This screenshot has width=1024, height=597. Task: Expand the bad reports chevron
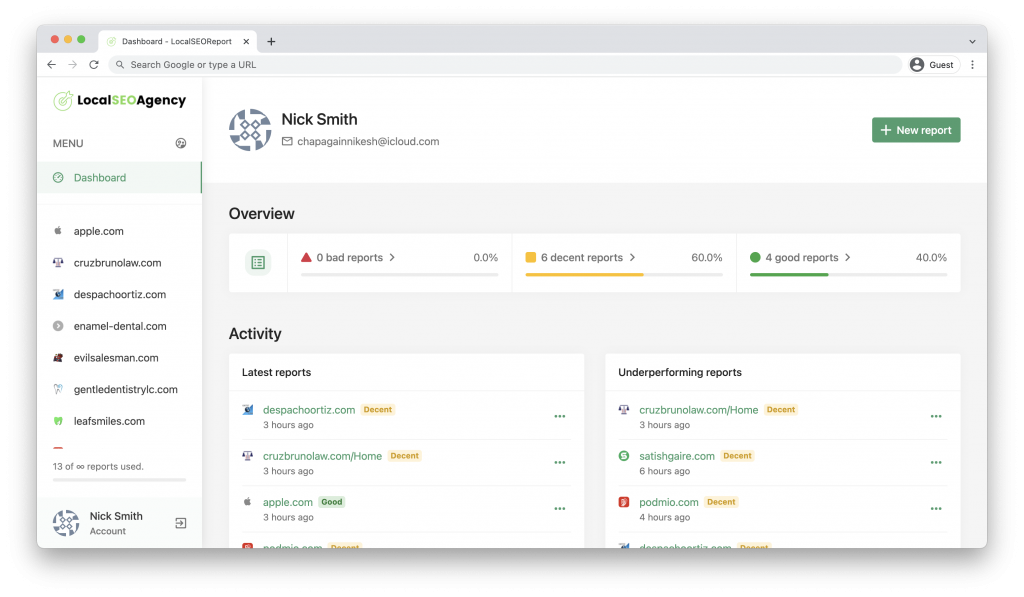[x=392, y=257]
